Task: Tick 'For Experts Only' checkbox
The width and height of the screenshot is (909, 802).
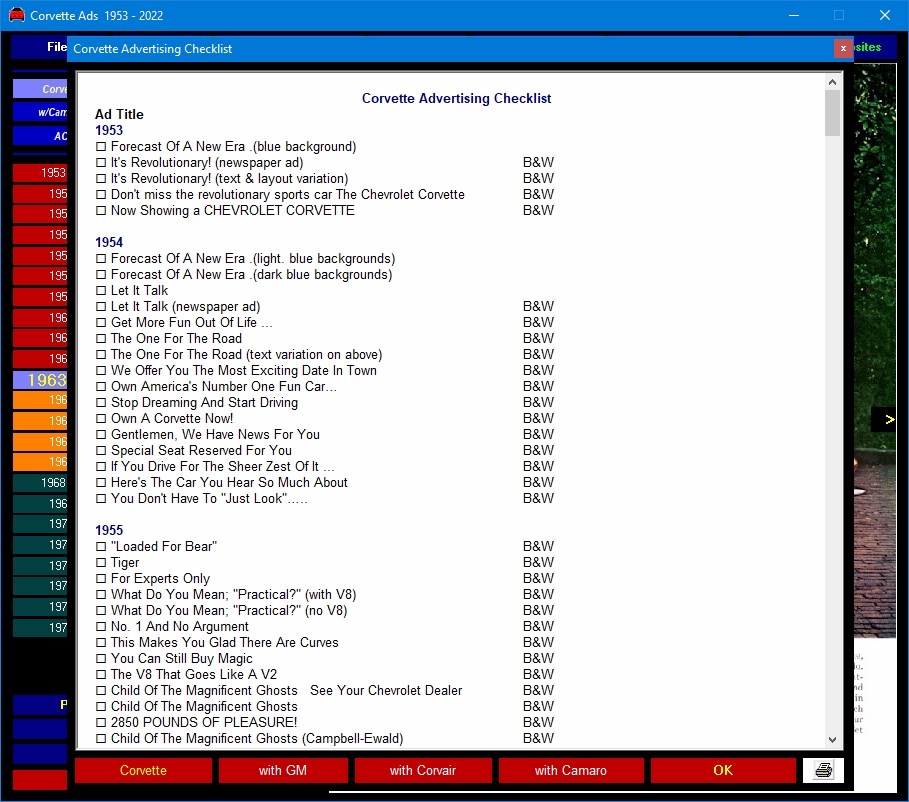Action: tap(101, 579)
